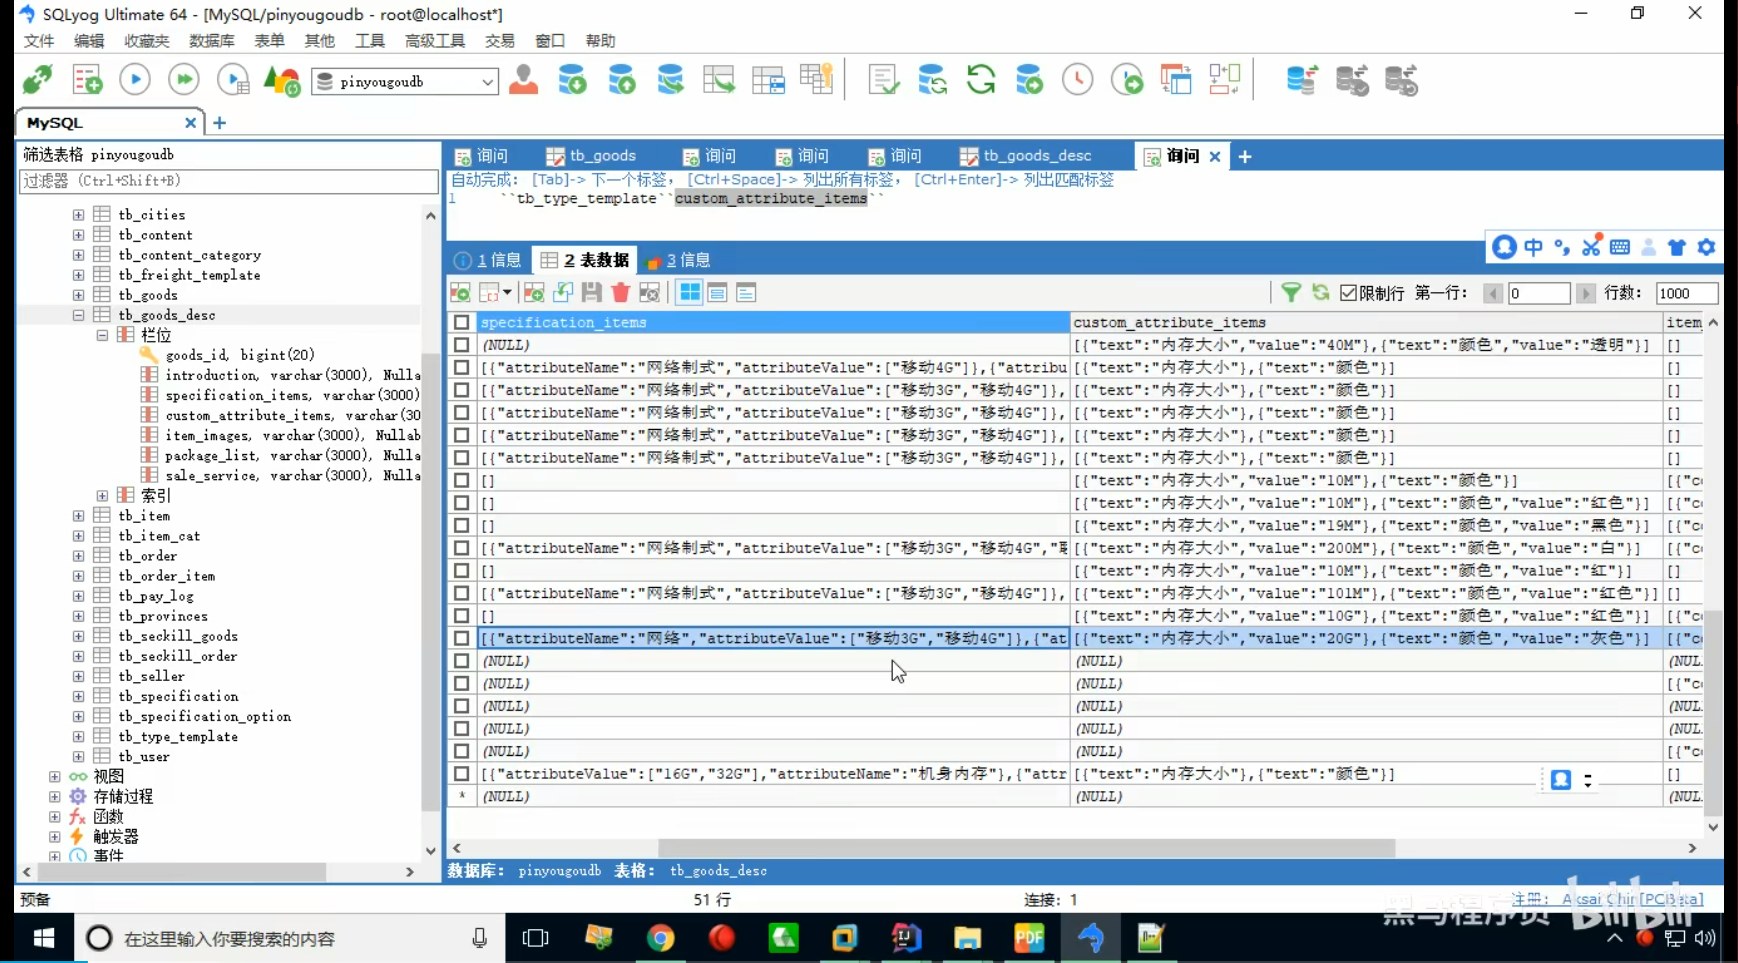Click the 第一行 first row input field
Screen dimensions: 1738x963
click(x=1539, y=293)
